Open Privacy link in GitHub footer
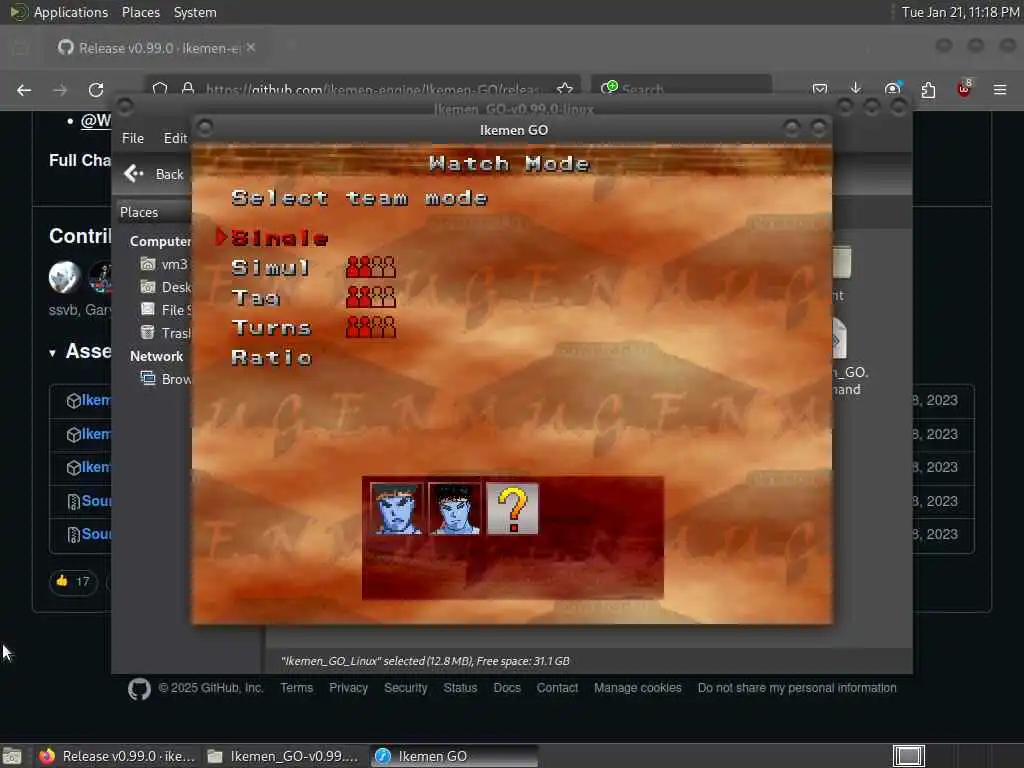Image resolution: width=1024 pixels, height=768 pixels. (x=348, y=688)
